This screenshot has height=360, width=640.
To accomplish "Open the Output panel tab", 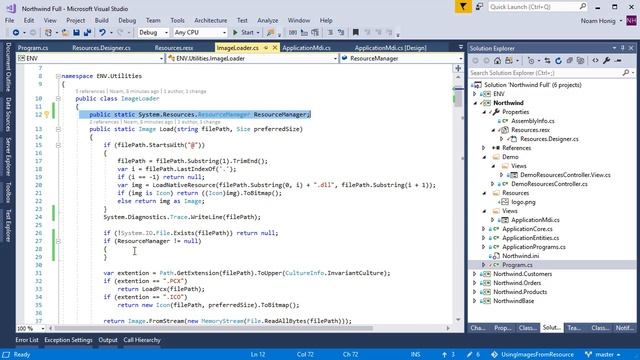I will coord(108,340).
